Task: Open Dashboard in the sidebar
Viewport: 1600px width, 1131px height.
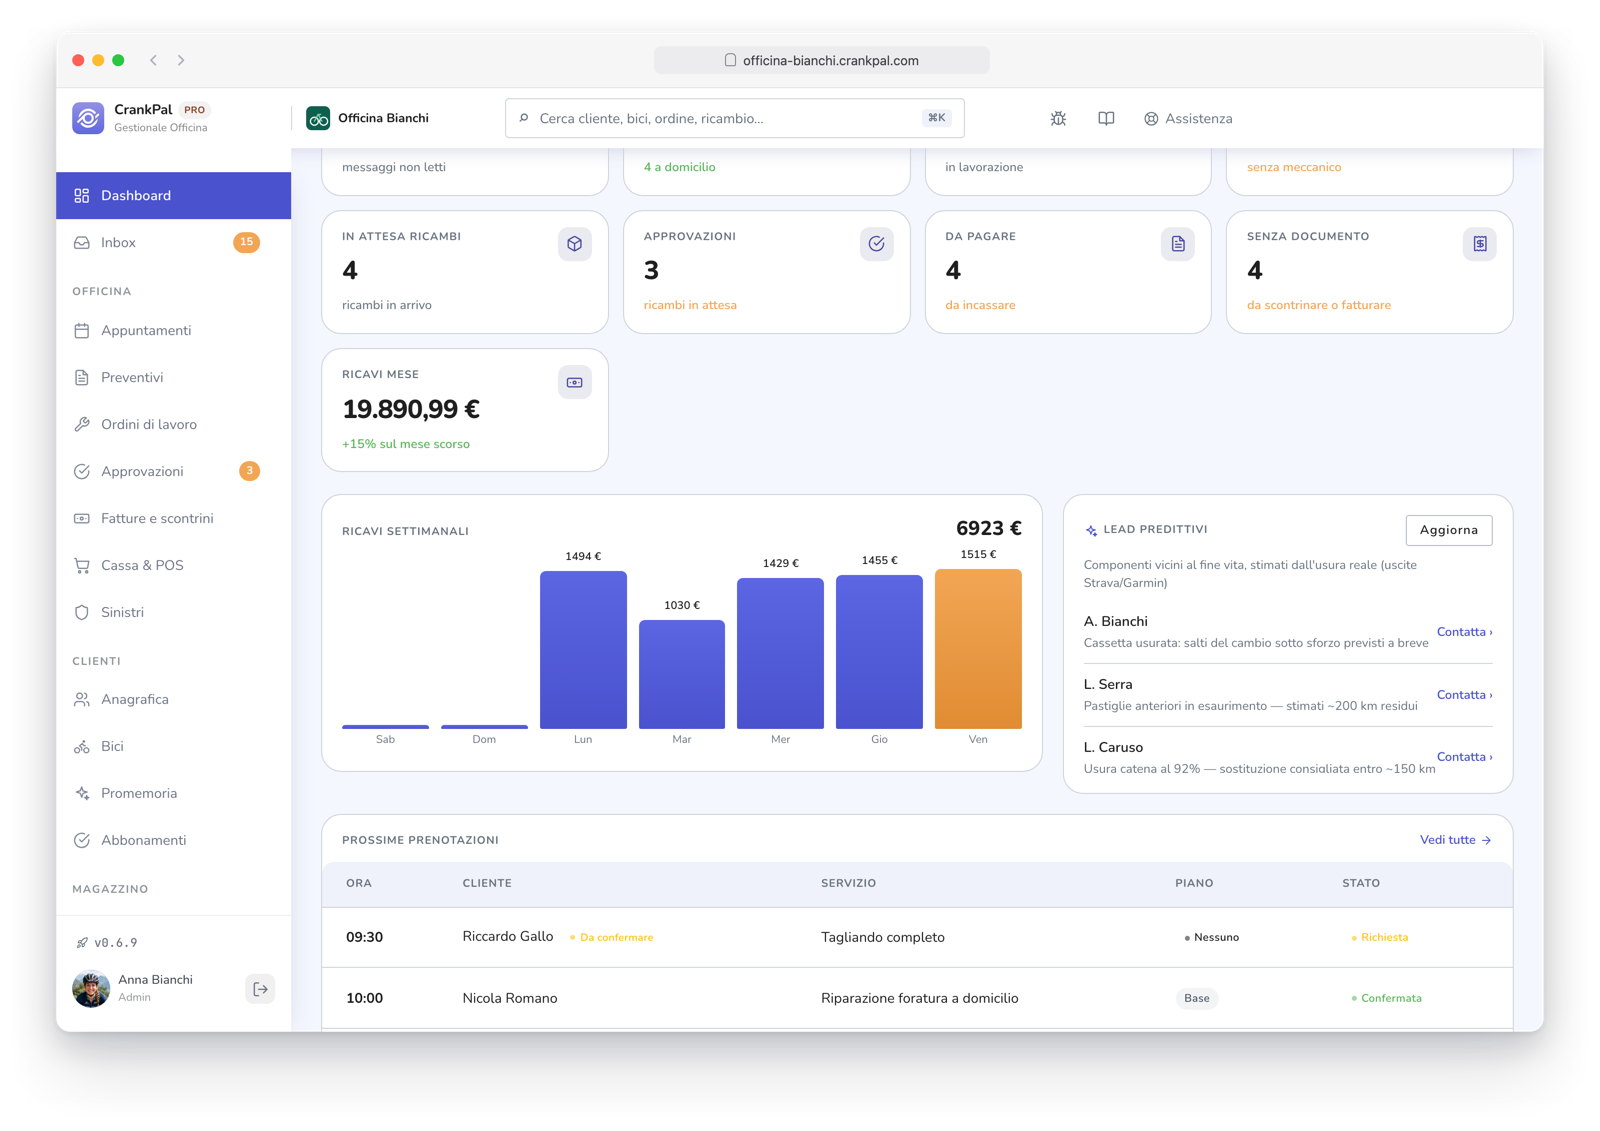Action: point(174,195)
